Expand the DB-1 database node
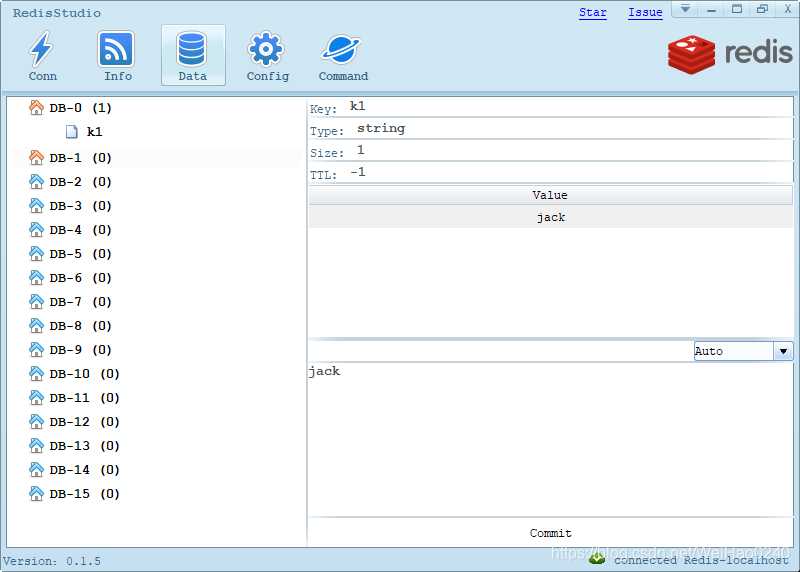Image resolution: width=800 pixels, height=572 pixels. tap(37, 157)
